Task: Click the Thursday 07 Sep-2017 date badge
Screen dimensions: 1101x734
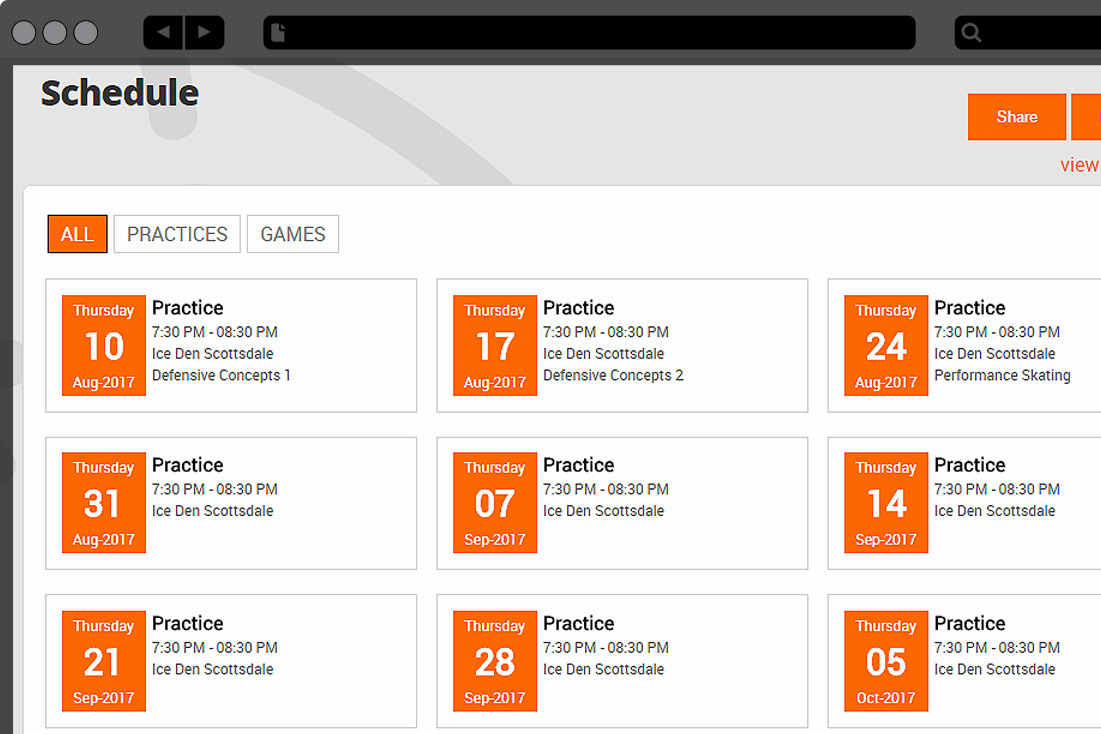Action: point(495,503)
